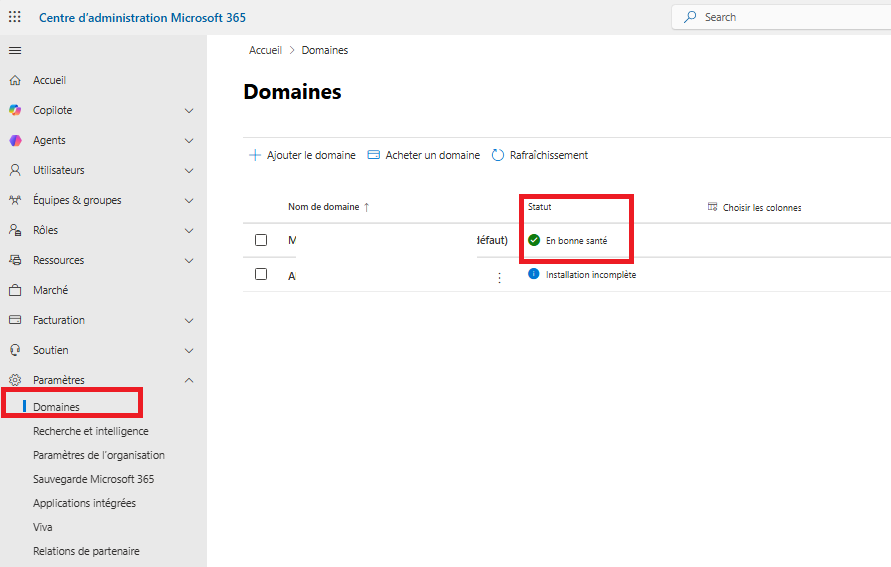Expand the Ressources chevron
Screen dimensions: 891x567
coord(189,261)
